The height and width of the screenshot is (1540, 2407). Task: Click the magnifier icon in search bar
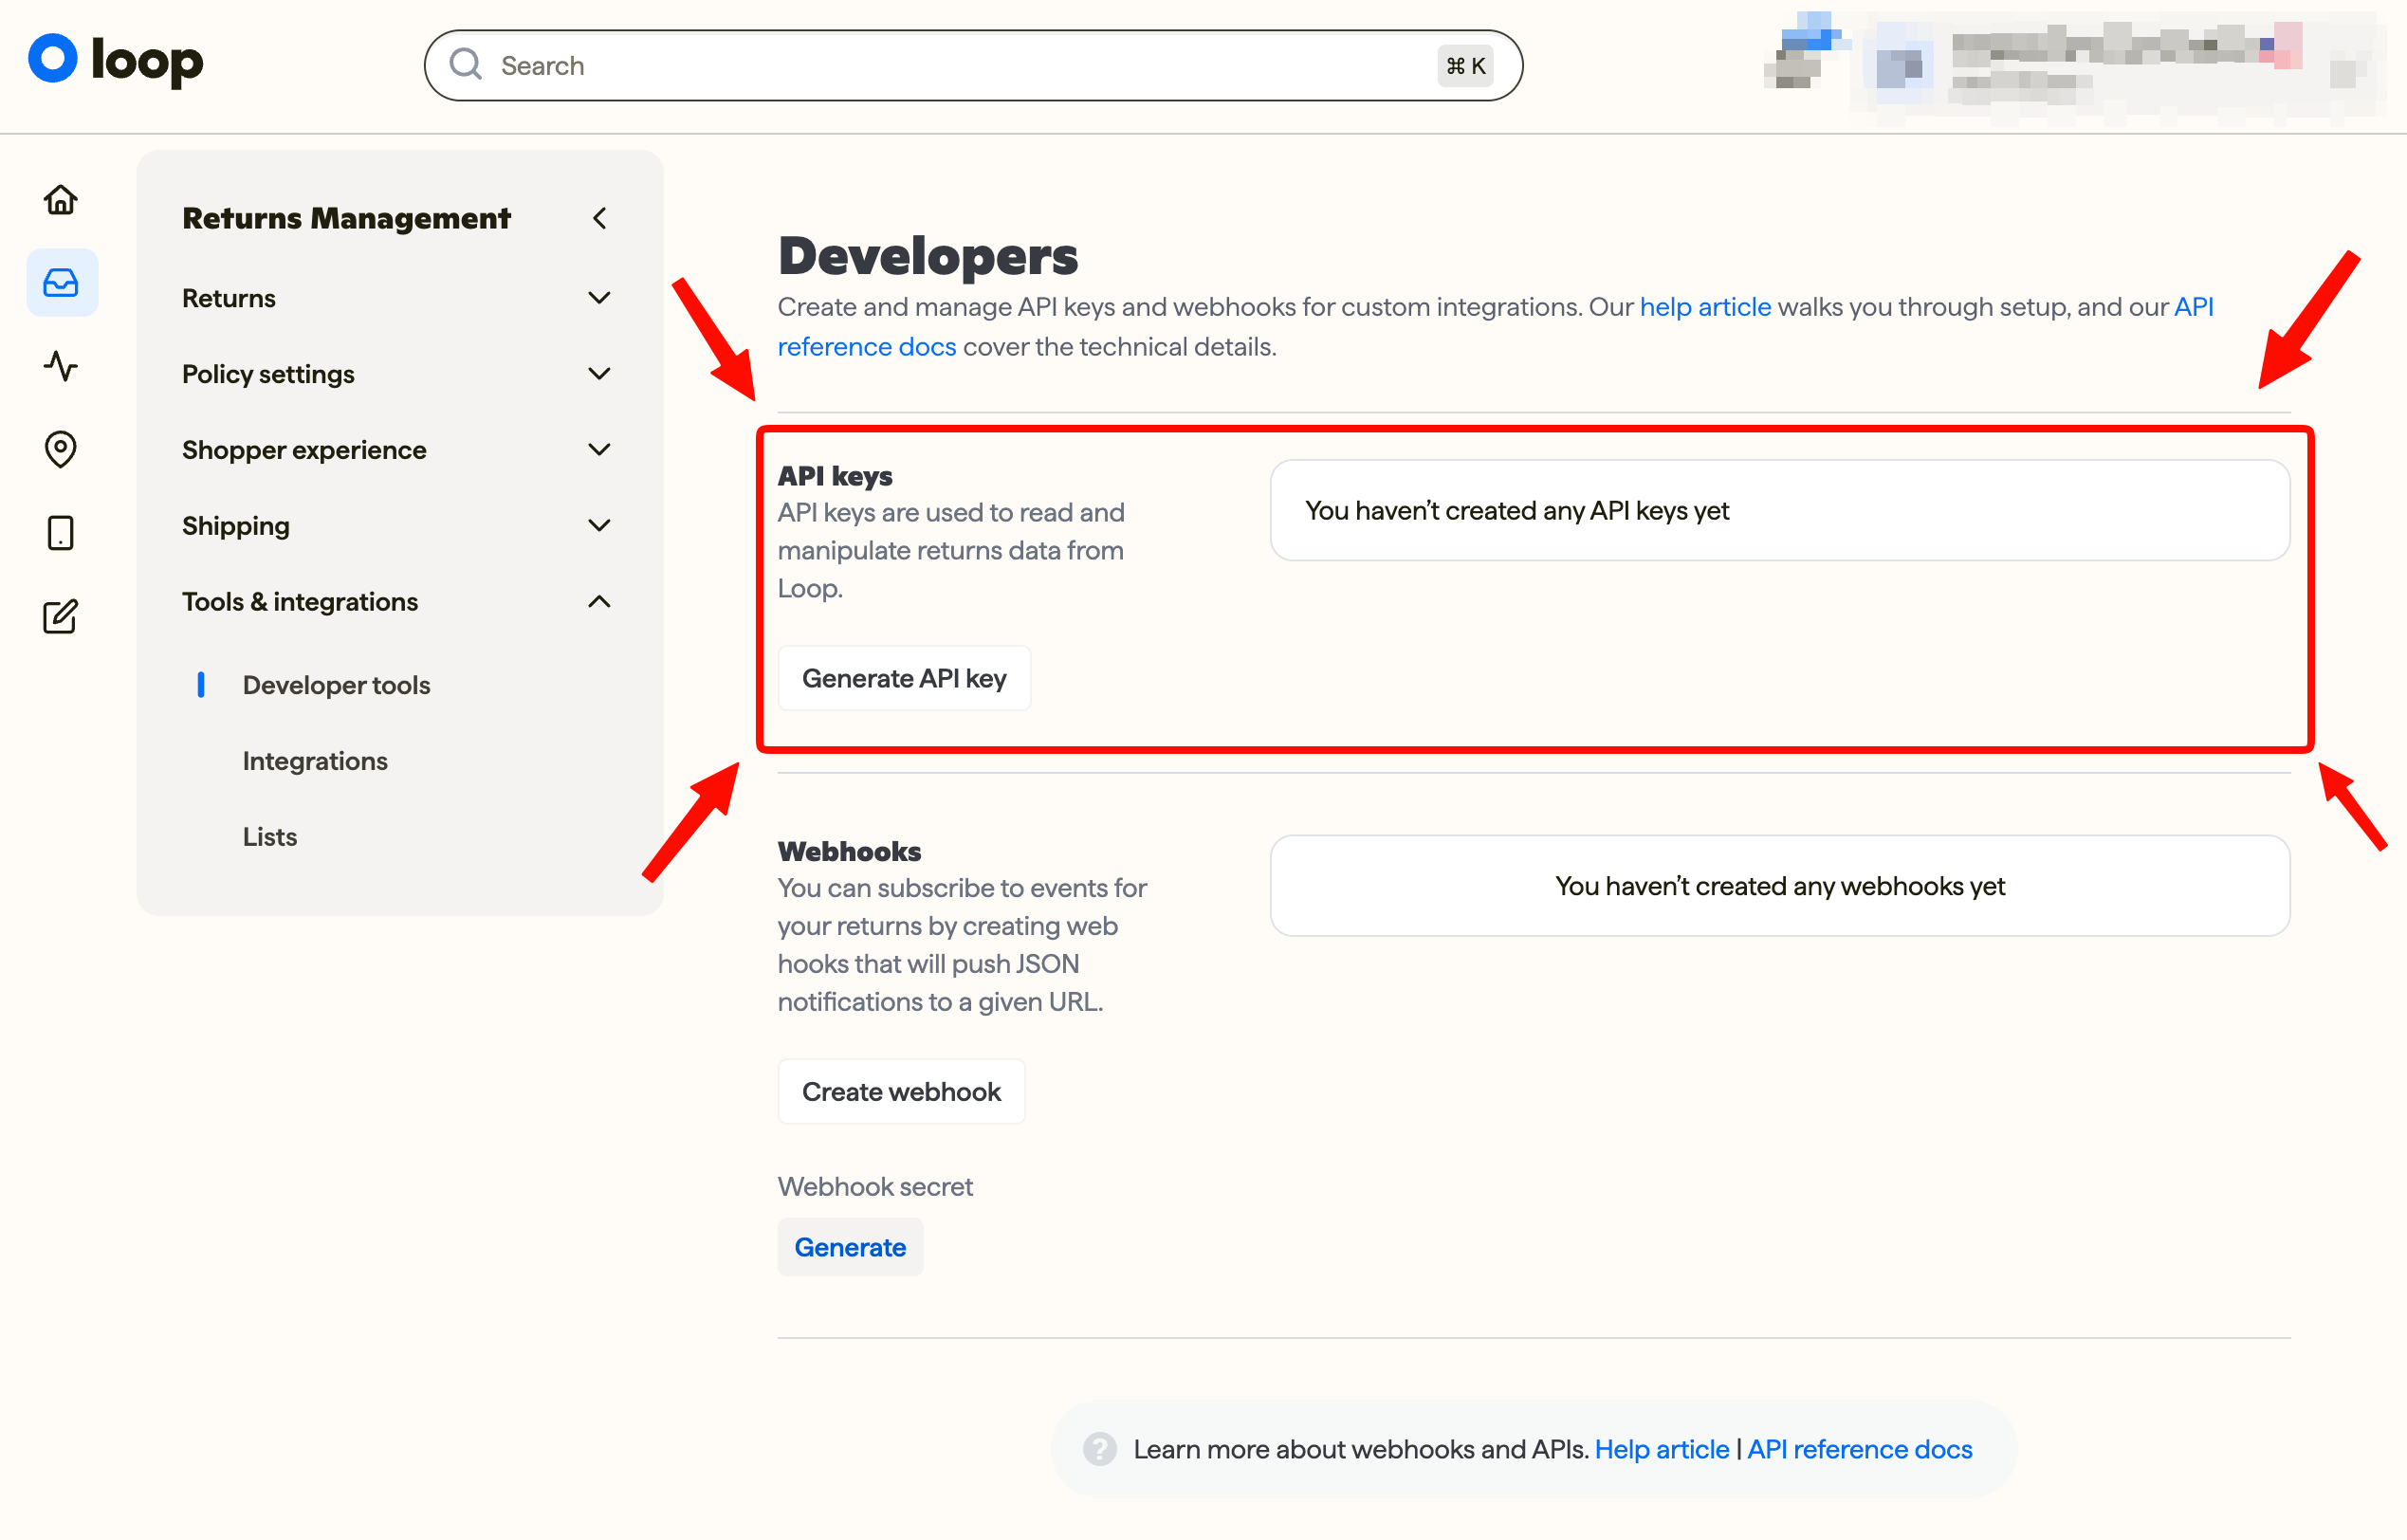[x=465, y=65]
